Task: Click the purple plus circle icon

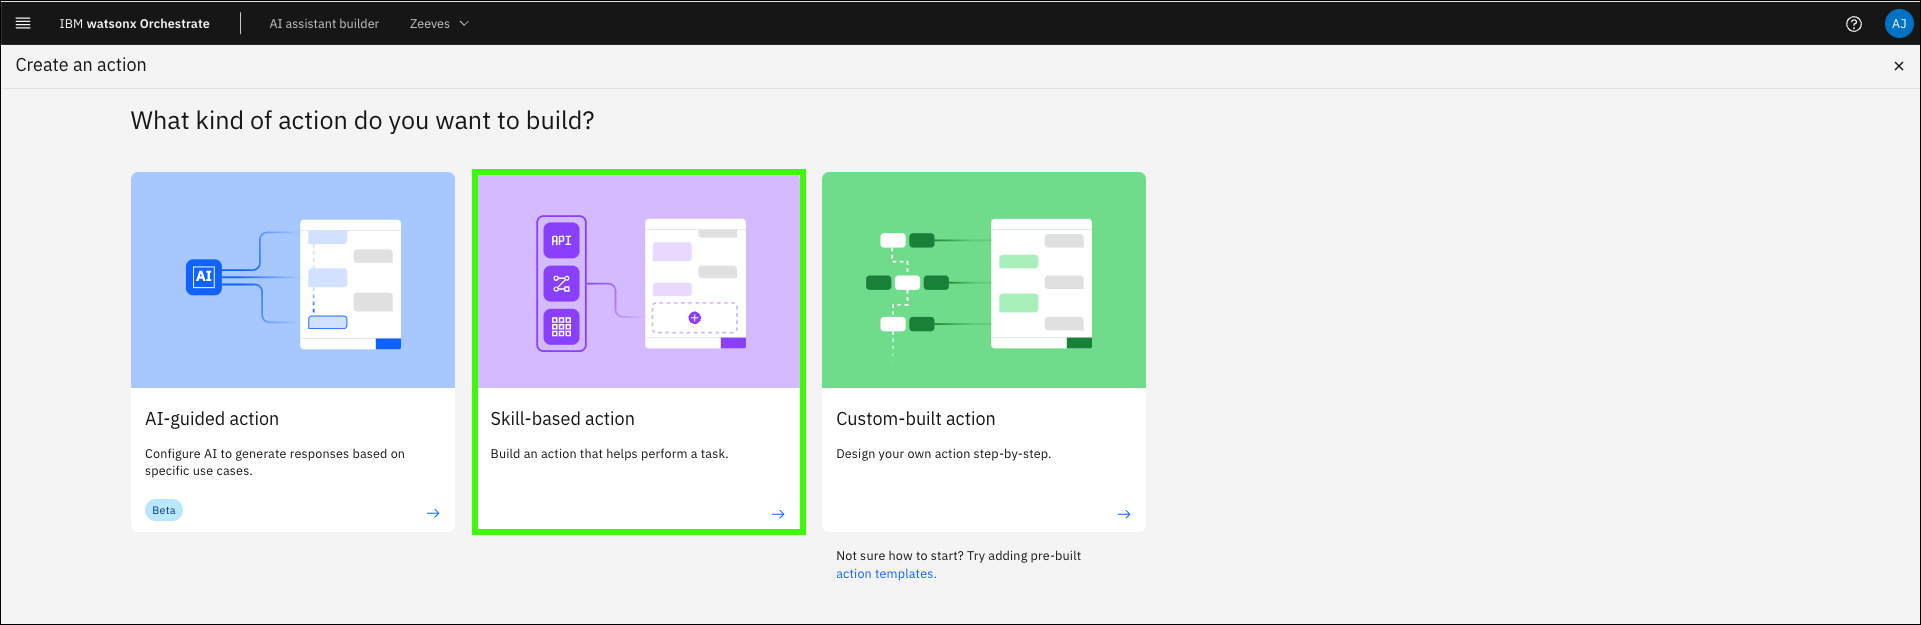Action: (694, 318)
